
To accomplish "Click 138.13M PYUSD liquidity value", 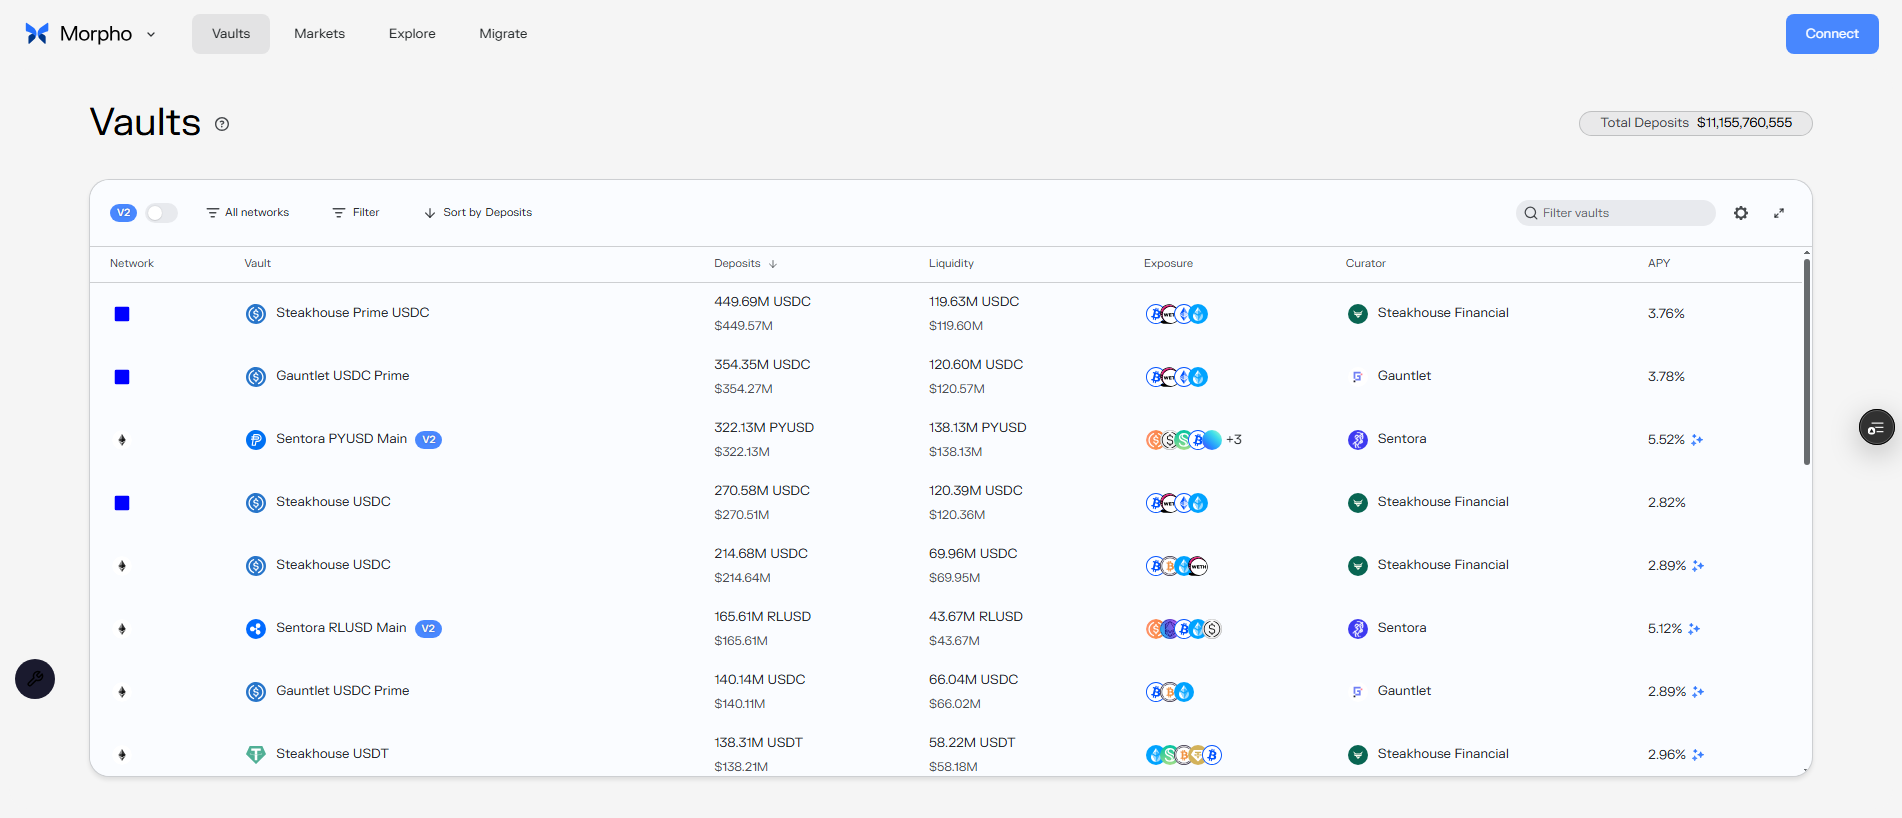I will [977, 428].
